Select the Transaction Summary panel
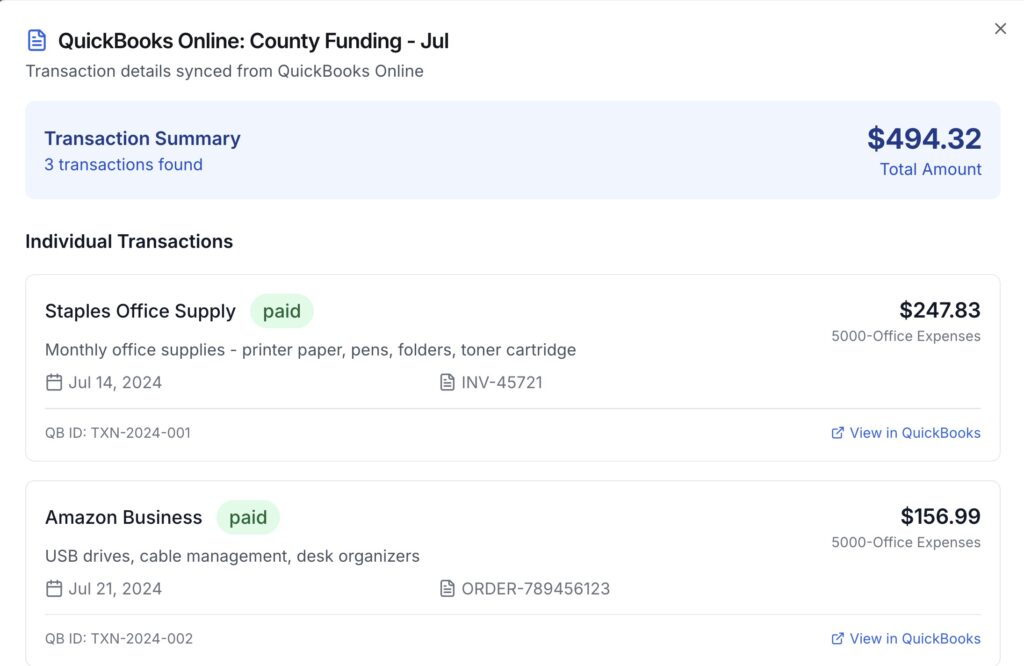This screenshot has width=1024, height=666. click(512, 150)
